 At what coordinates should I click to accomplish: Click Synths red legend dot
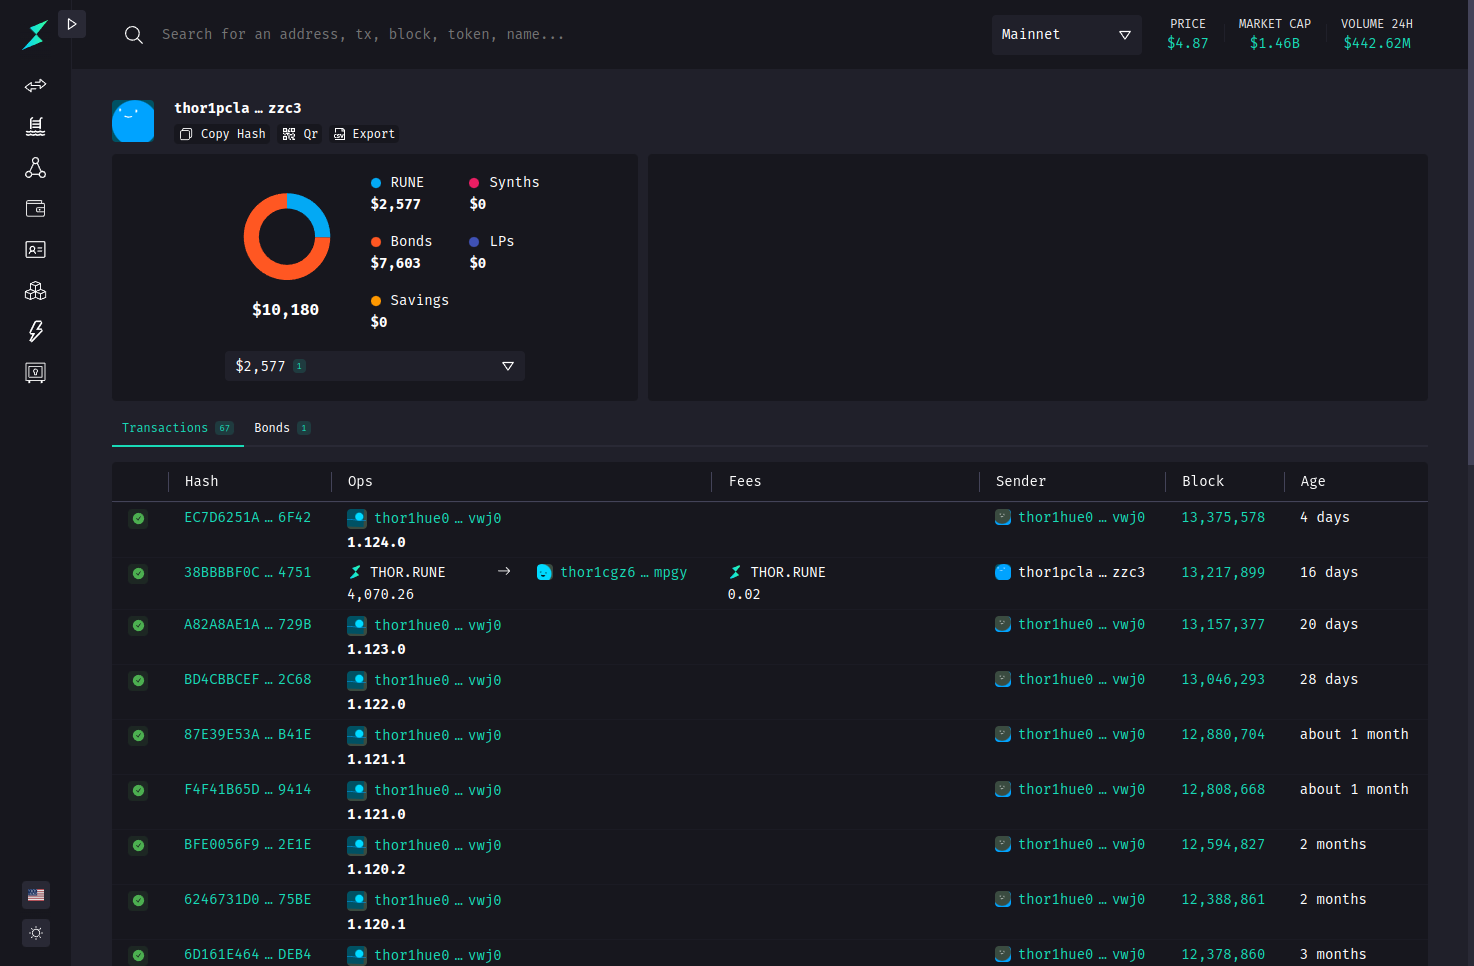[474, 183]
